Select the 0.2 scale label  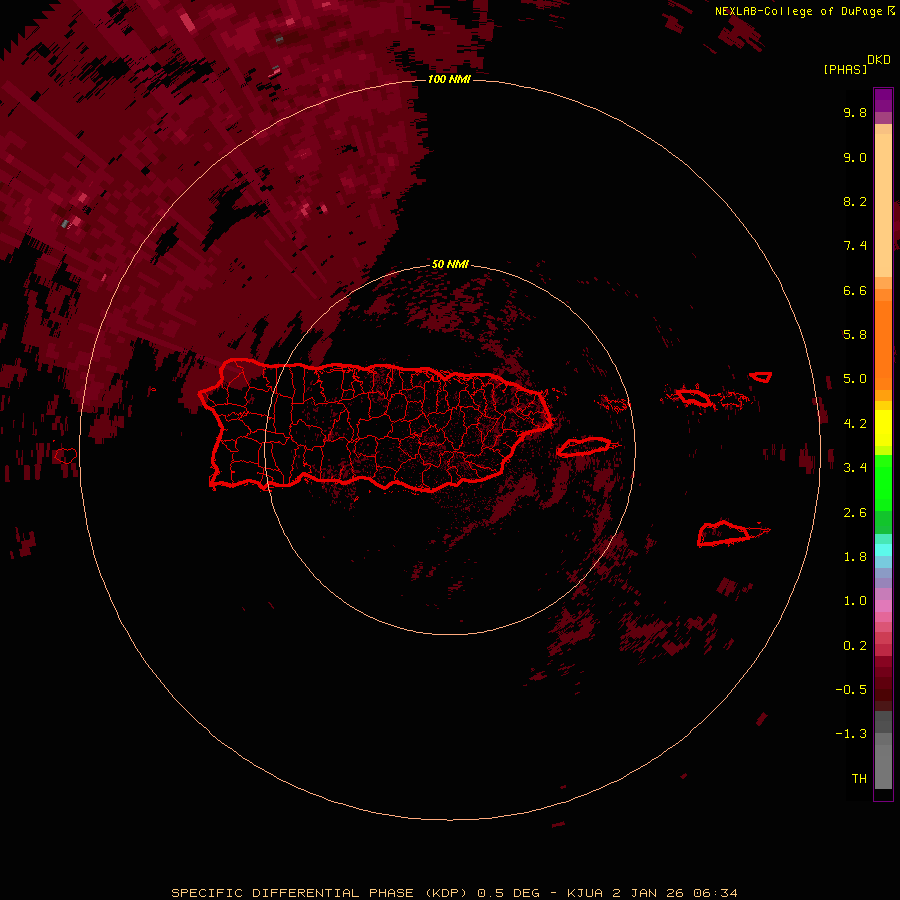(855, 645)
